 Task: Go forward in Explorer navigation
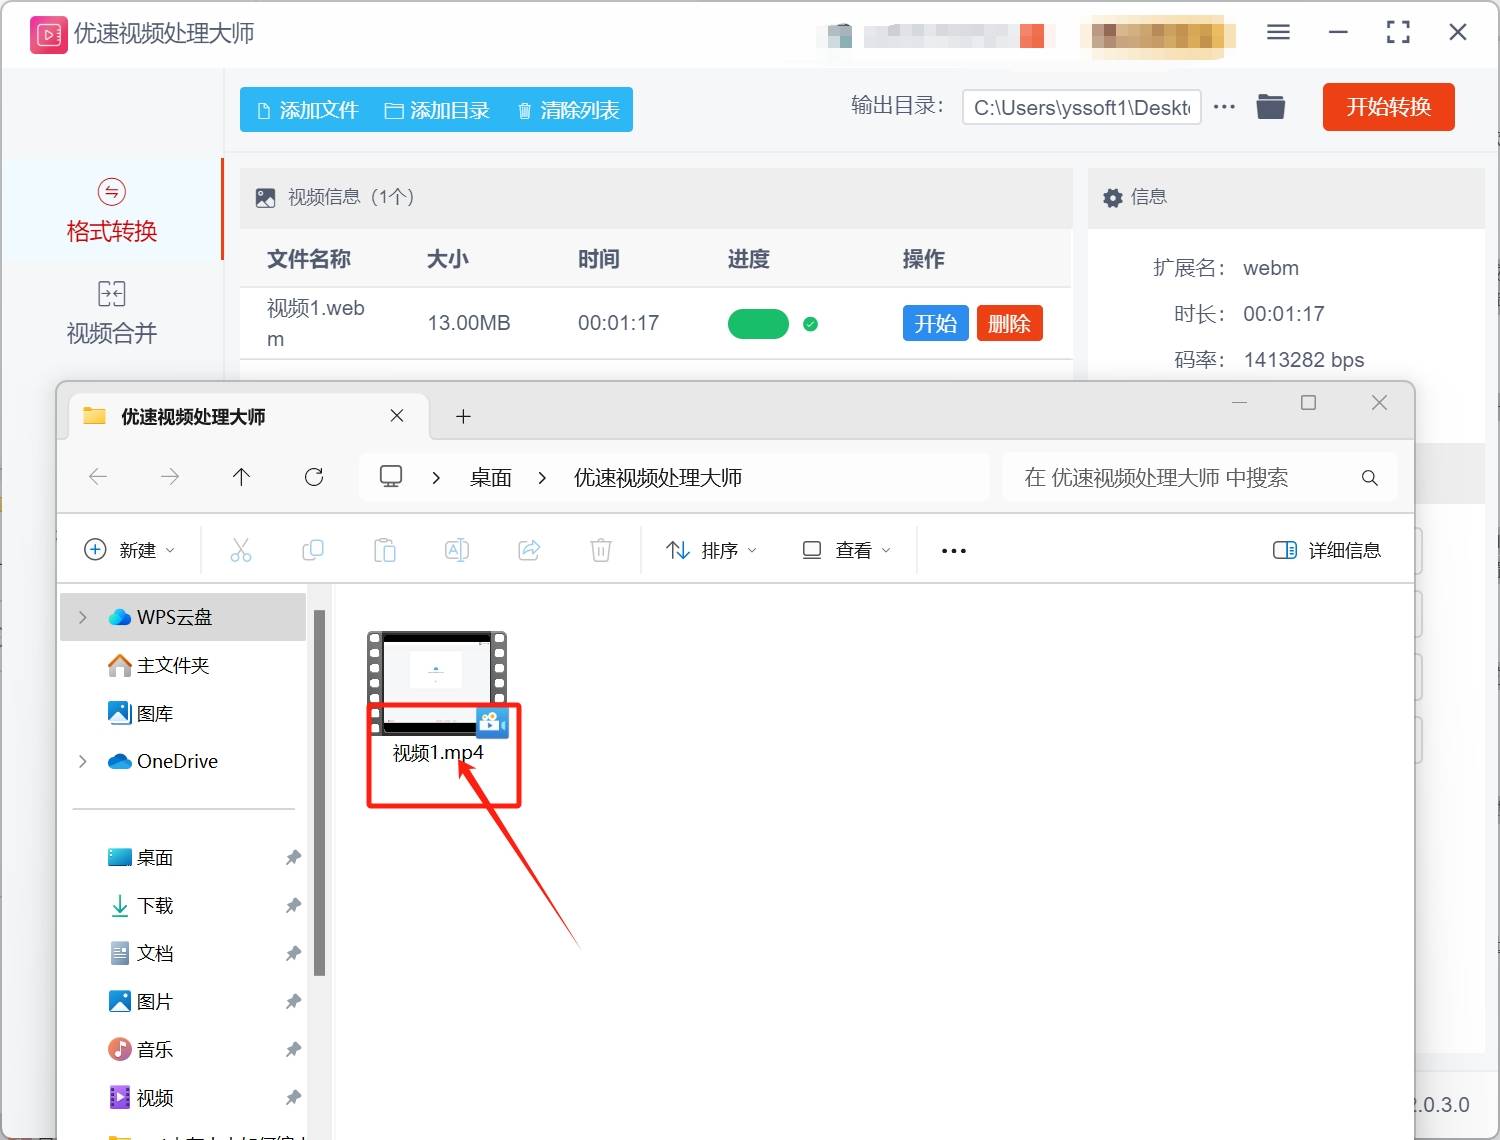point(170,477)
